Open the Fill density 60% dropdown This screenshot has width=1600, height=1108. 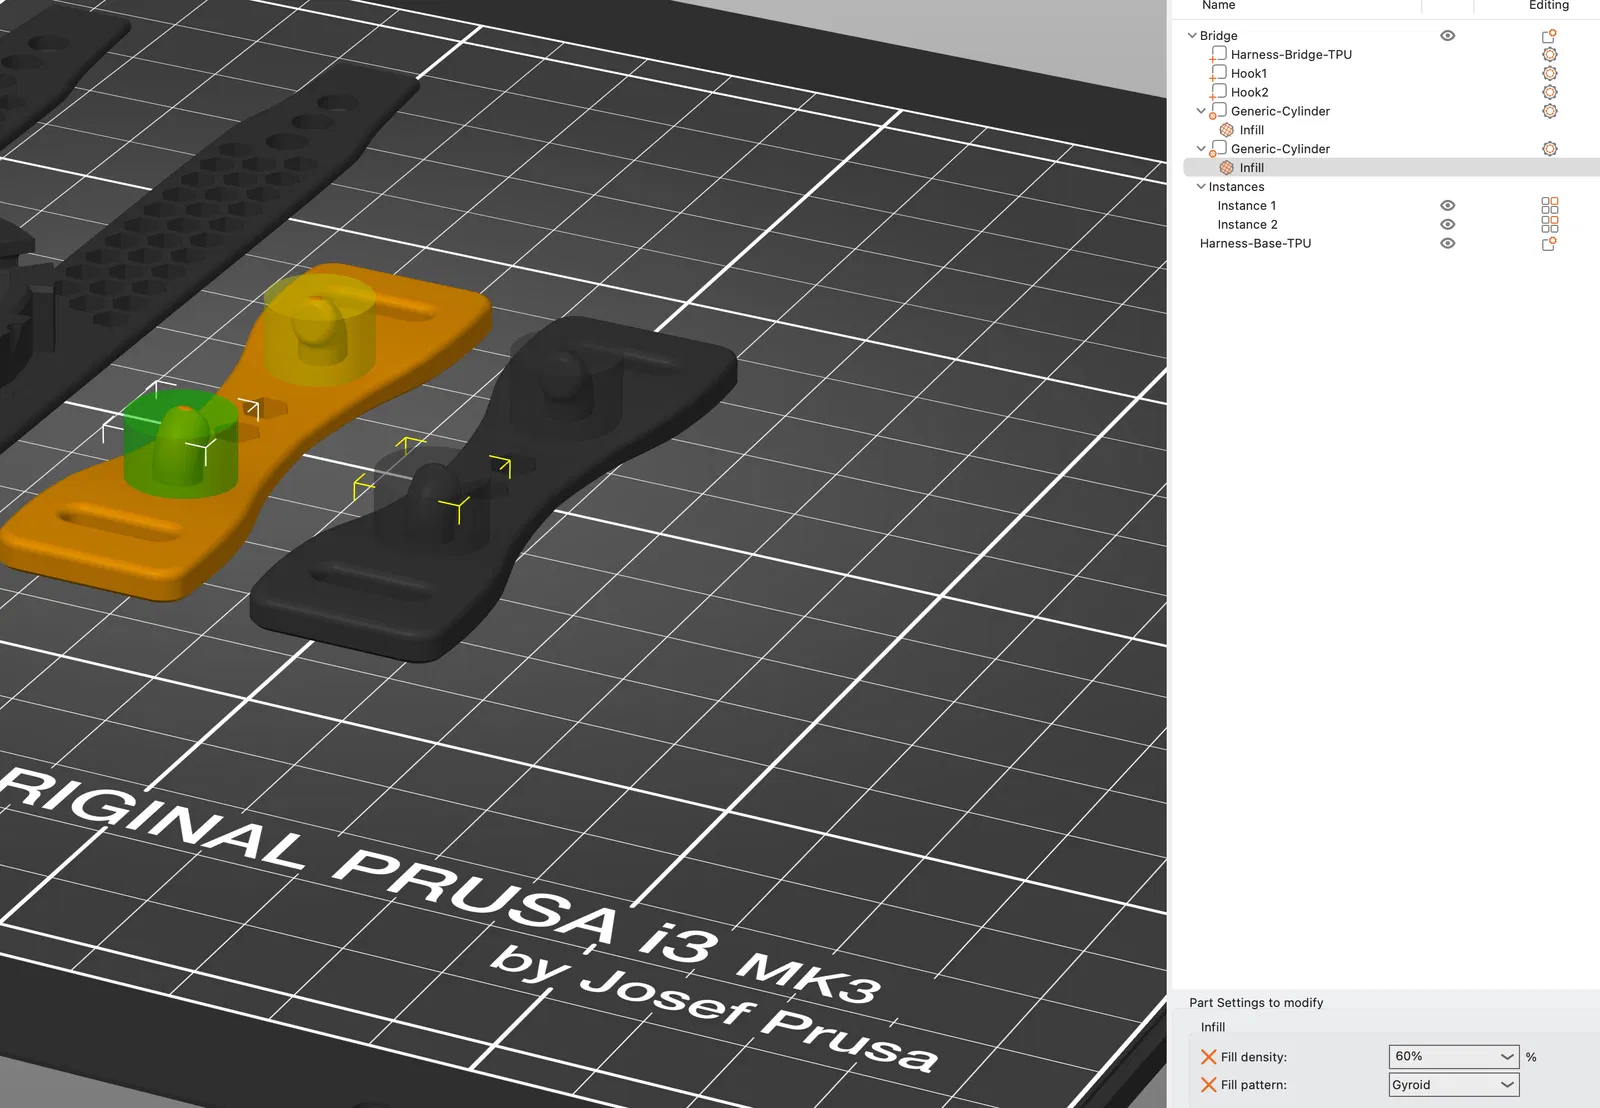(1454, 1056)
